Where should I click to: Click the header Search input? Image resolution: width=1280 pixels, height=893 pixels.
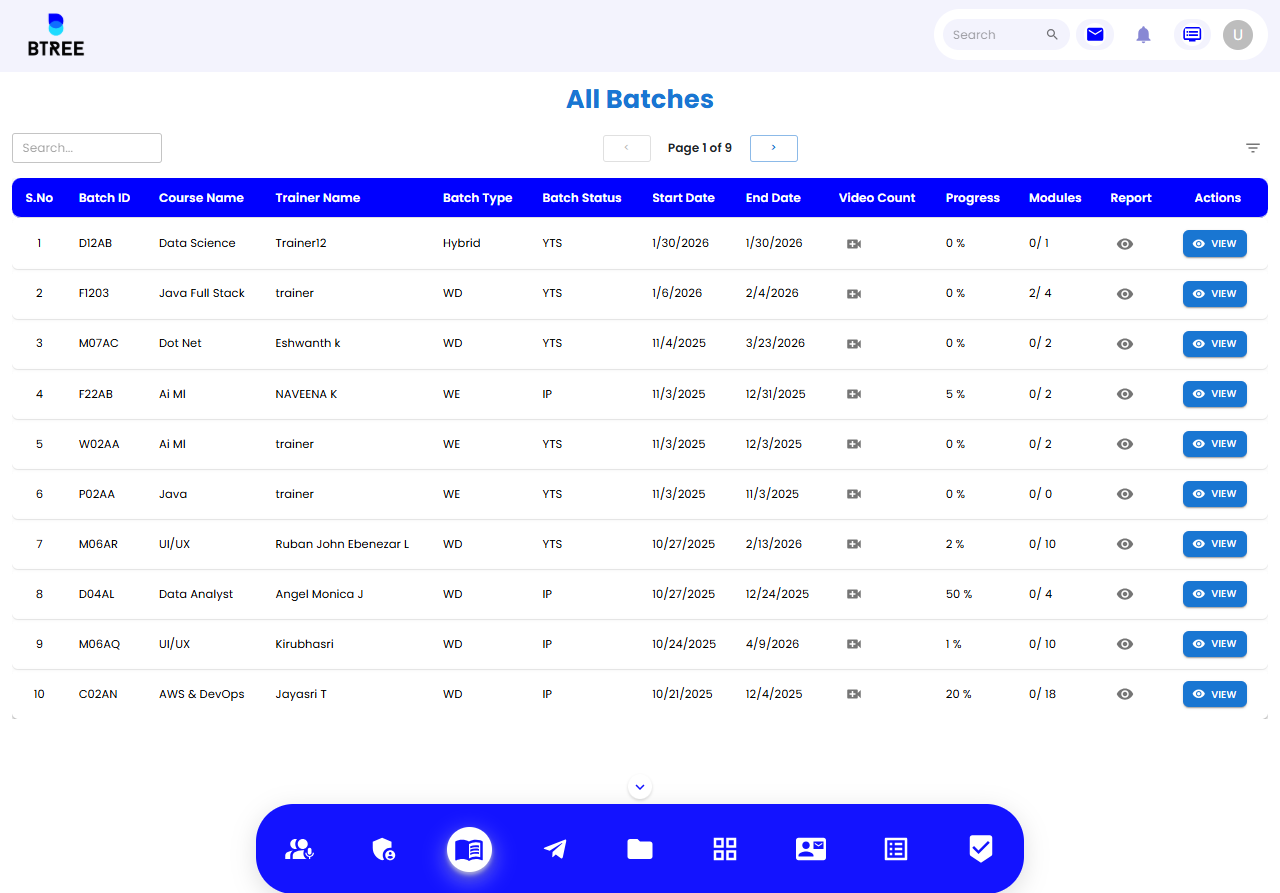(x=995, y=35)
